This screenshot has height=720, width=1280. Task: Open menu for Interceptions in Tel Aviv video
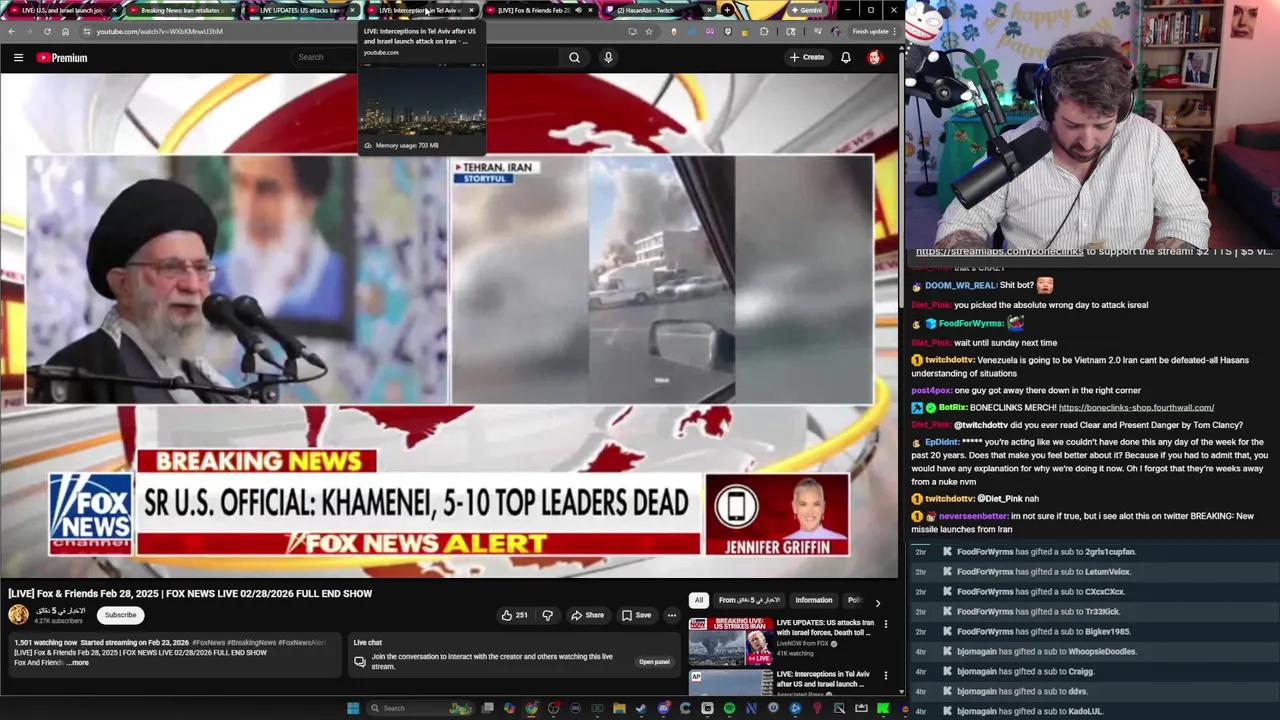click(x=885, y=675)
